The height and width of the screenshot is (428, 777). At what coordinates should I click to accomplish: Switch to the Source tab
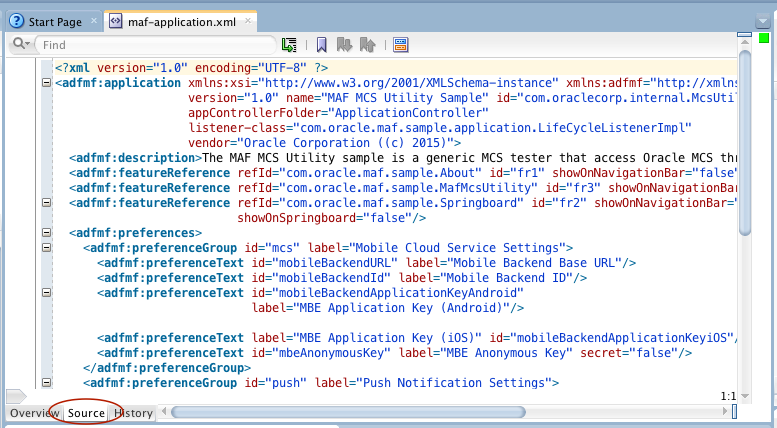point(86,413)
